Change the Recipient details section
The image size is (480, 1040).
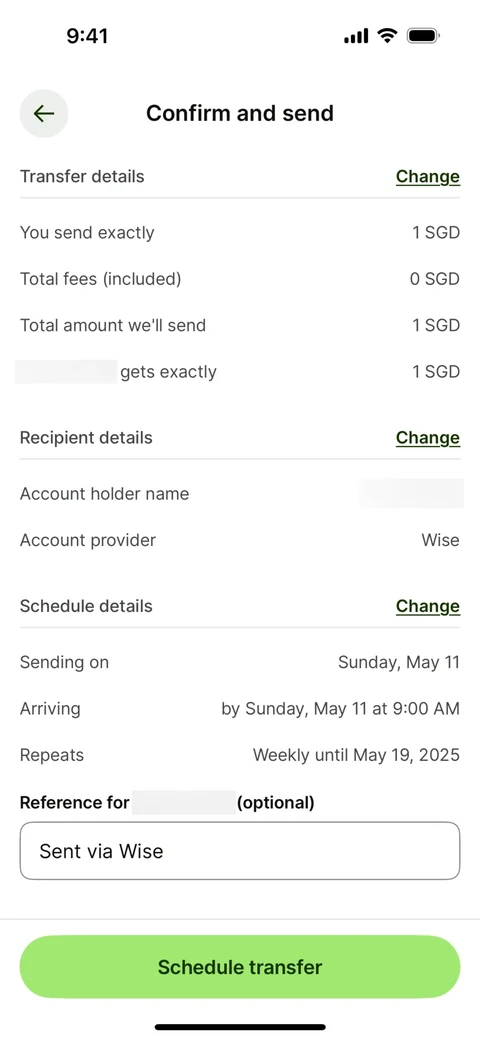coord(428,438)
